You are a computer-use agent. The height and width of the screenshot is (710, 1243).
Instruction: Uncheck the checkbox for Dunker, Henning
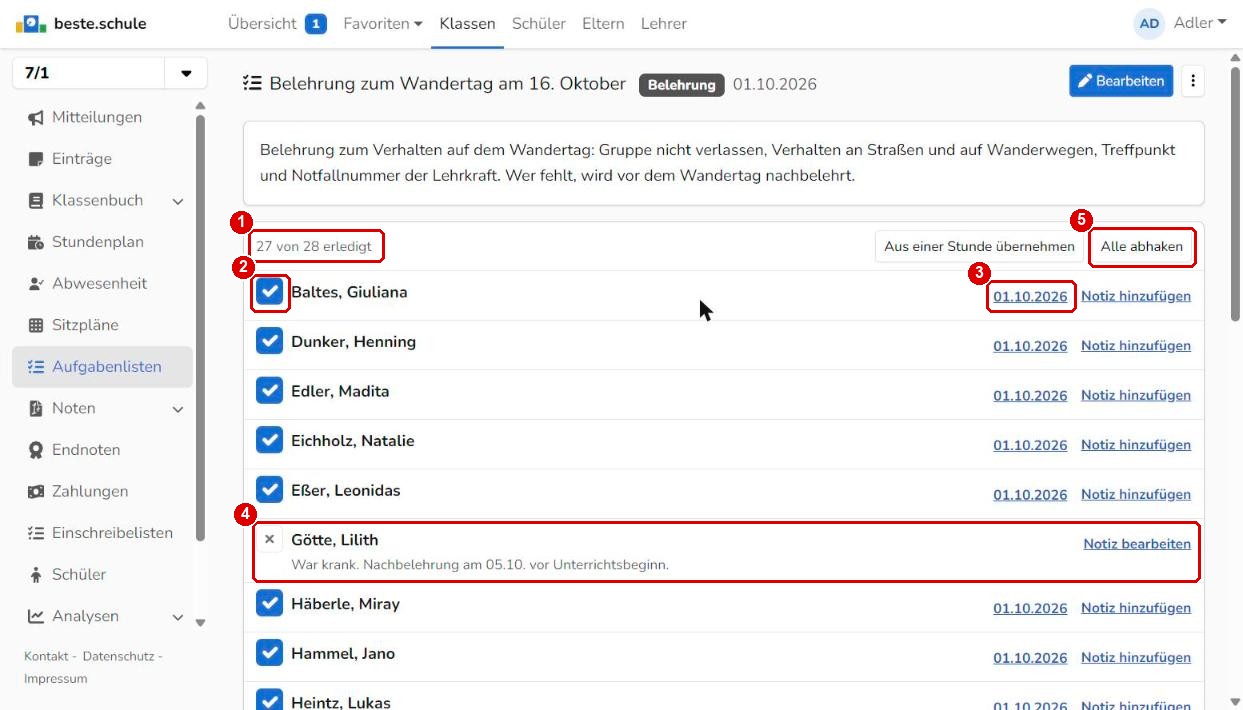tap(270, 342)
